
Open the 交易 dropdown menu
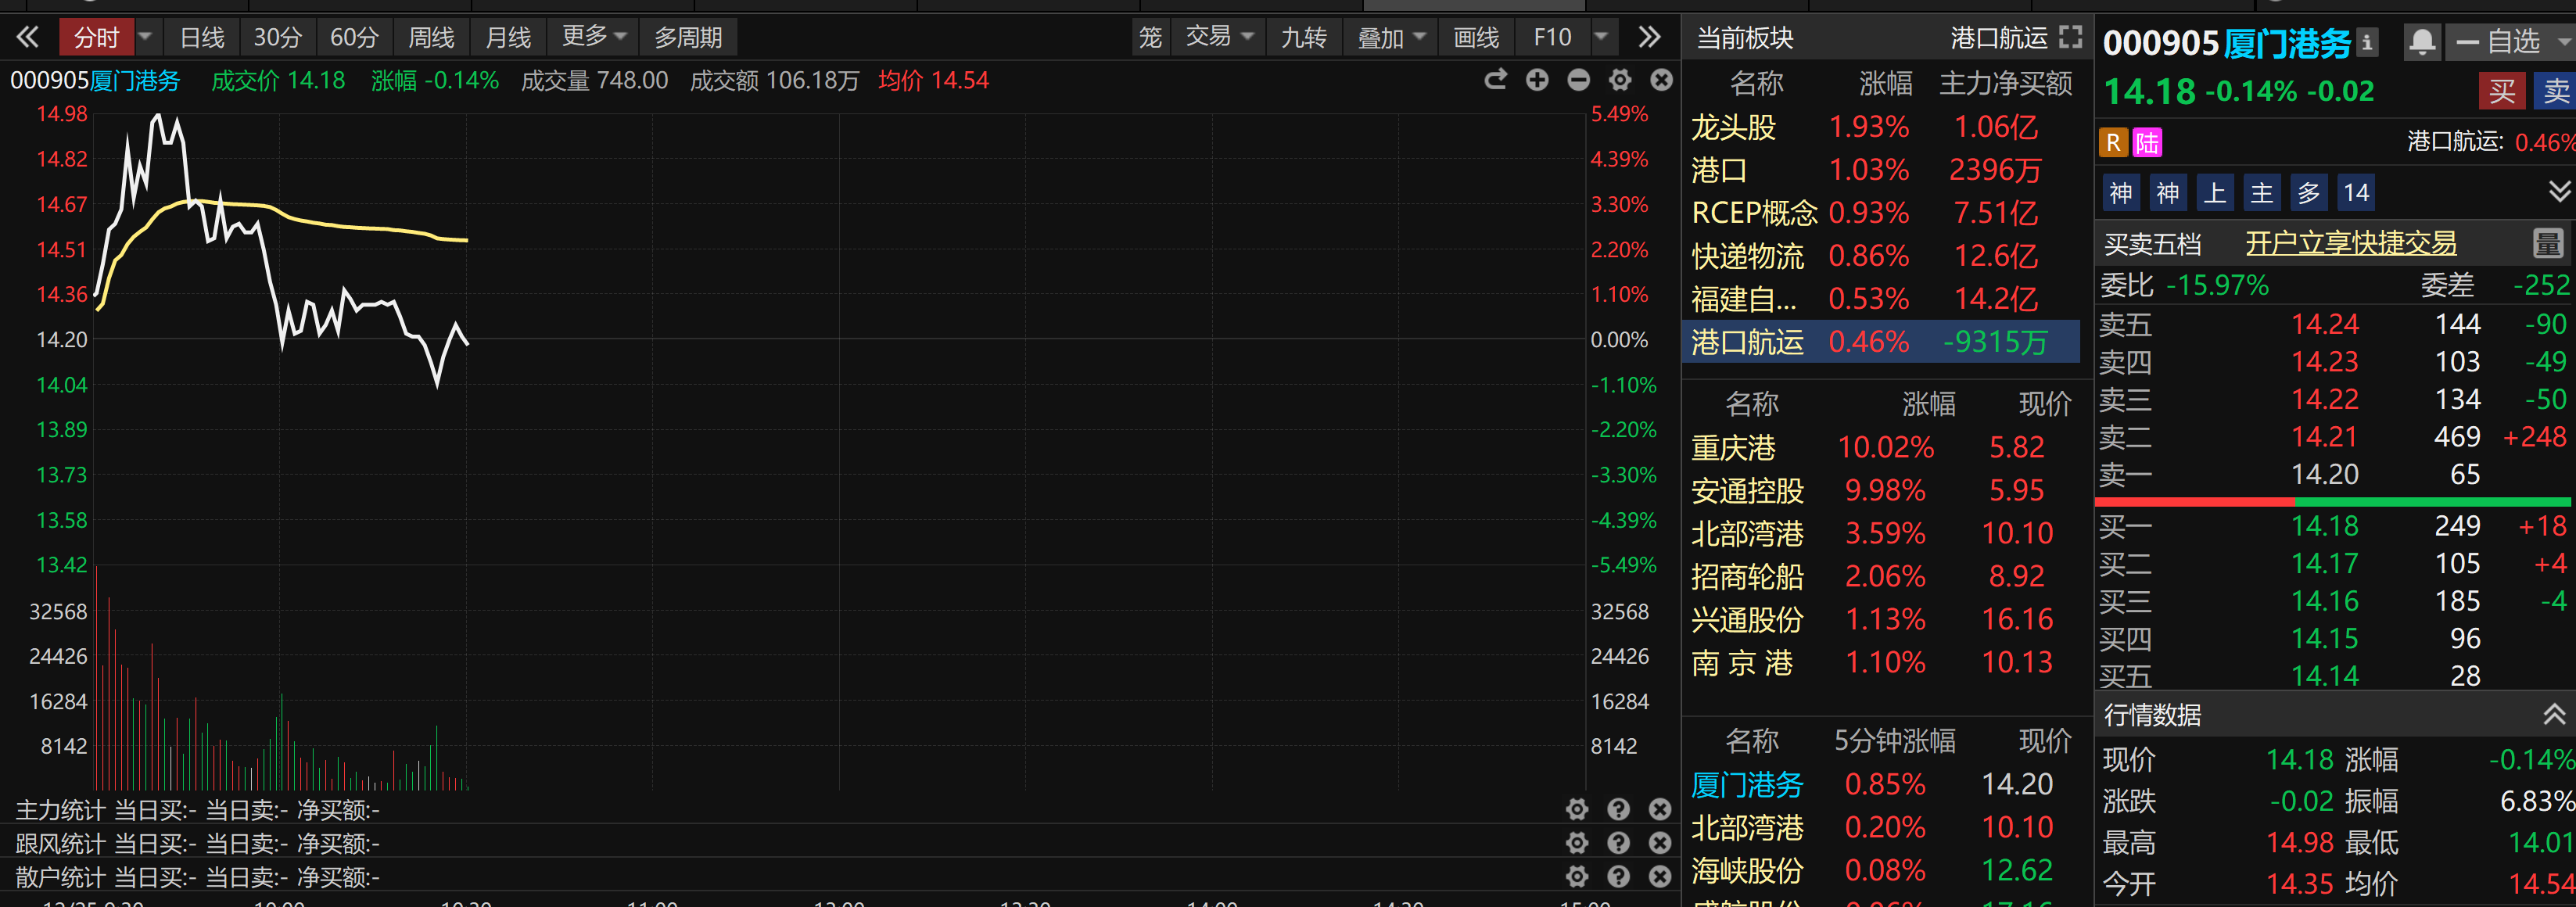(x=1219, y=38)
